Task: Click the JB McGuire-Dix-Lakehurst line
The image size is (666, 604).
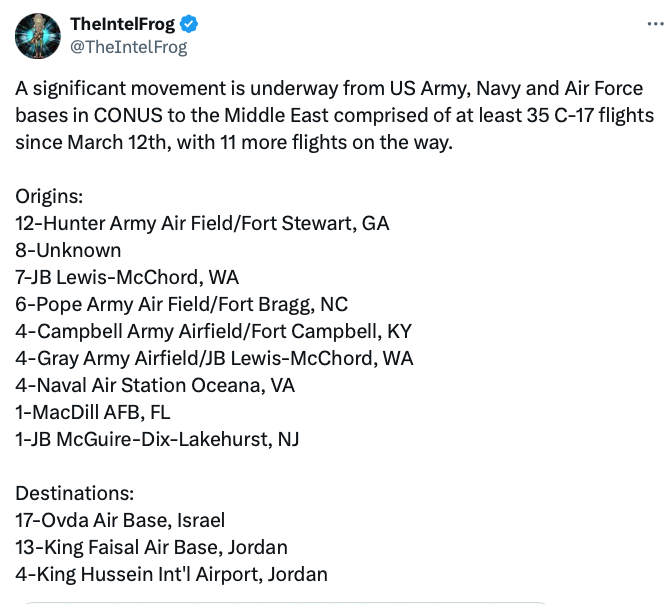Action: point(157,439)
